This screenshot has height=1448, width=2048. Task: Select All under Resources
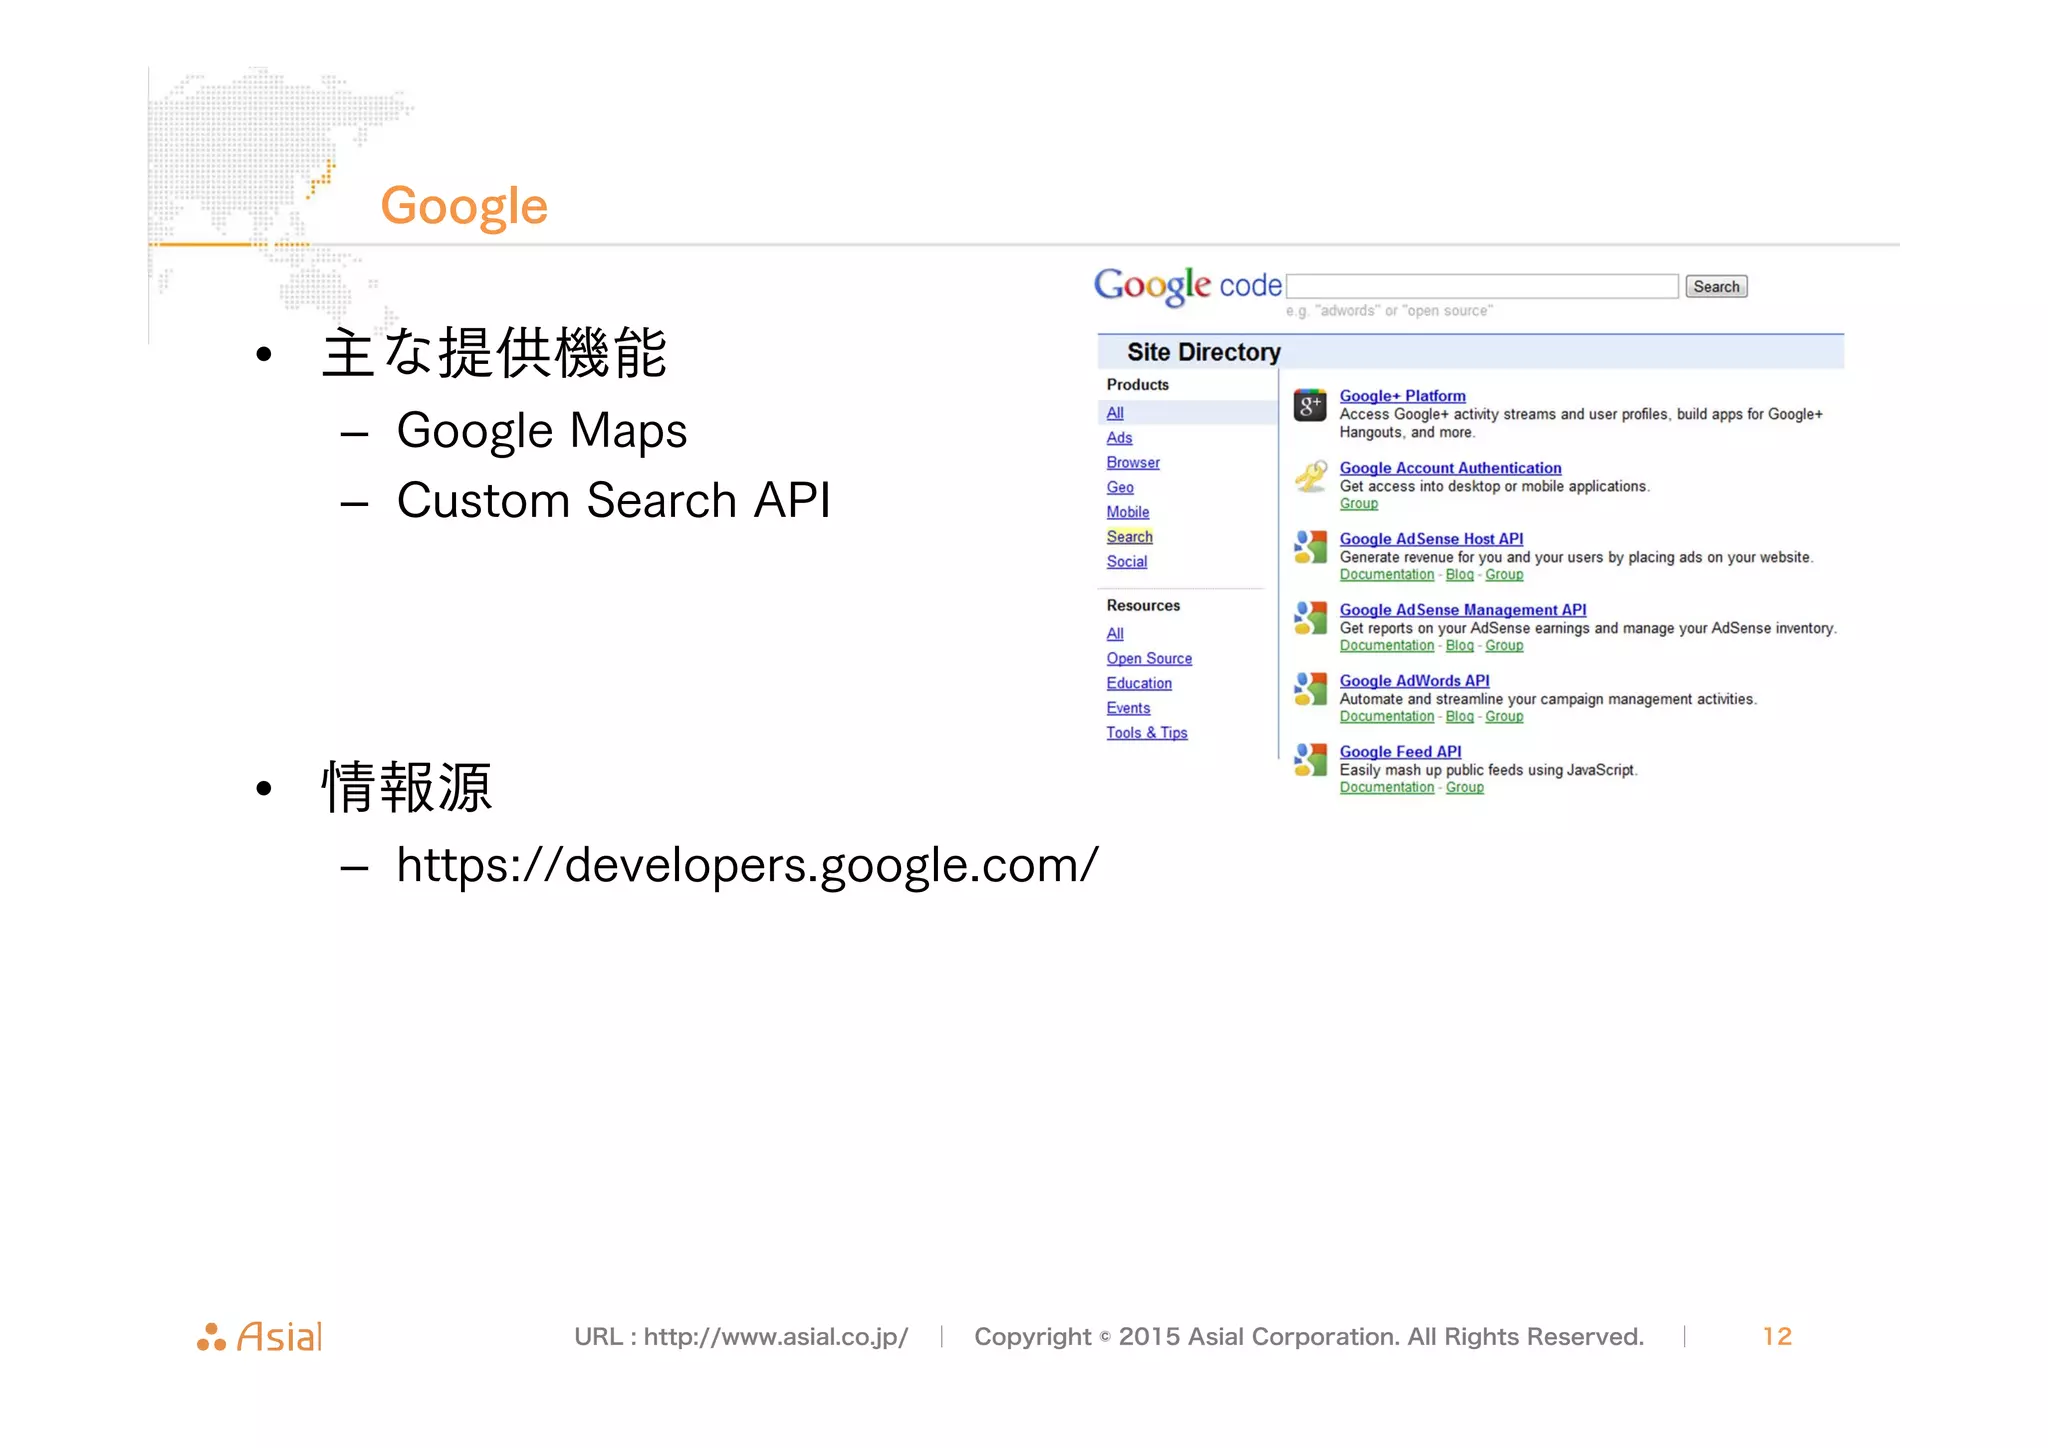point(1115,634)
